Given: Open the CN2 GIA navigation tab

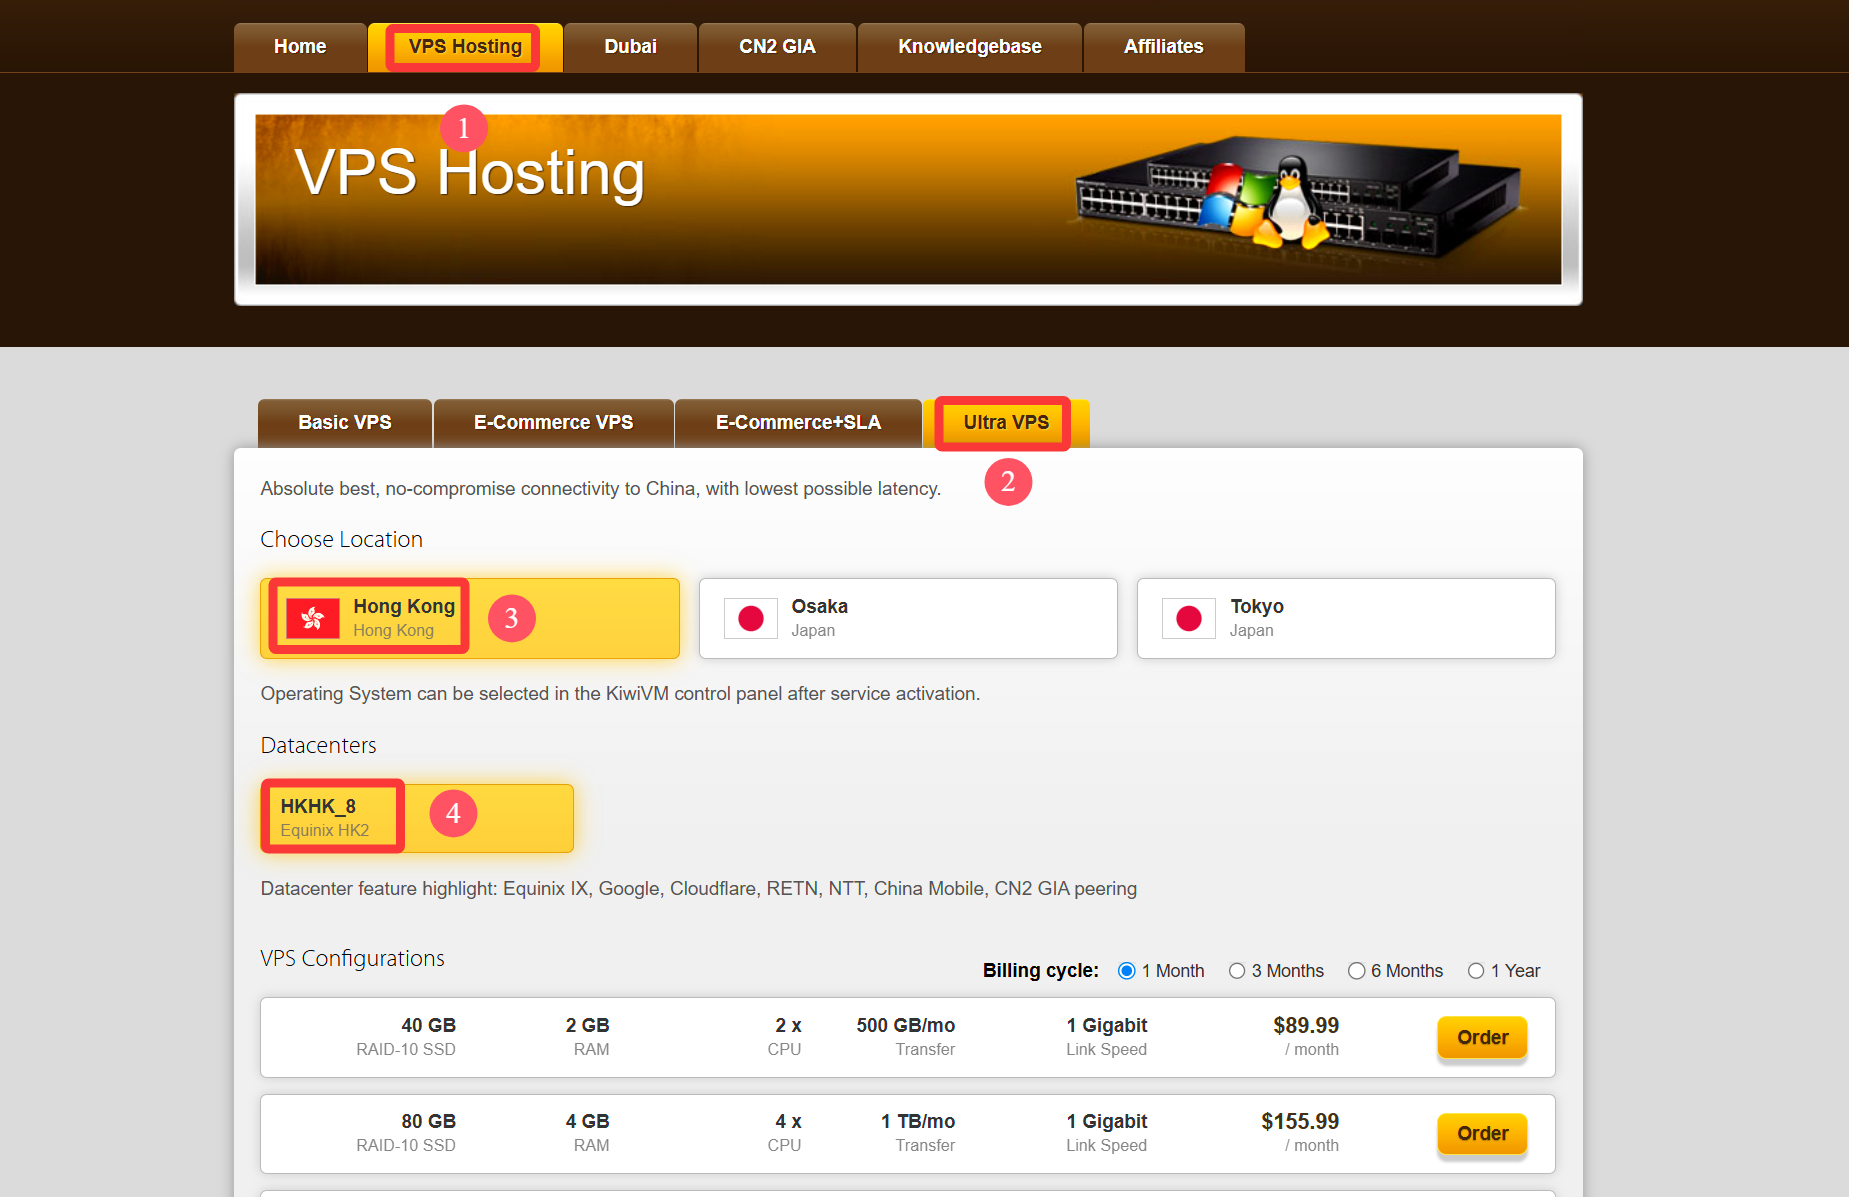Looking at the screenshot, I should pyautogui.click(x=777, y=47).
